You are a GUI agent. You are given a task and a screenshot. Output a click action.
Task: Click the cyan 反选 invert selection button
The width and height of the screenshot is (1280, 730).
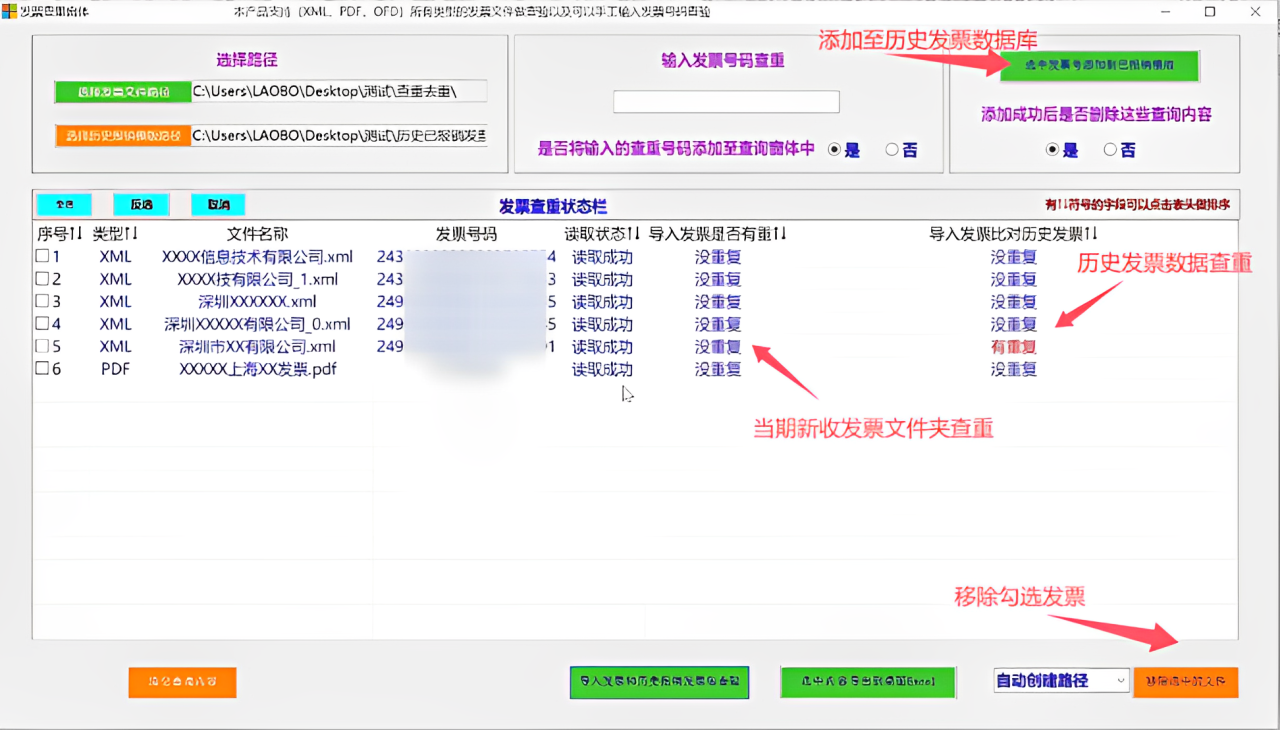coord(141,204)
